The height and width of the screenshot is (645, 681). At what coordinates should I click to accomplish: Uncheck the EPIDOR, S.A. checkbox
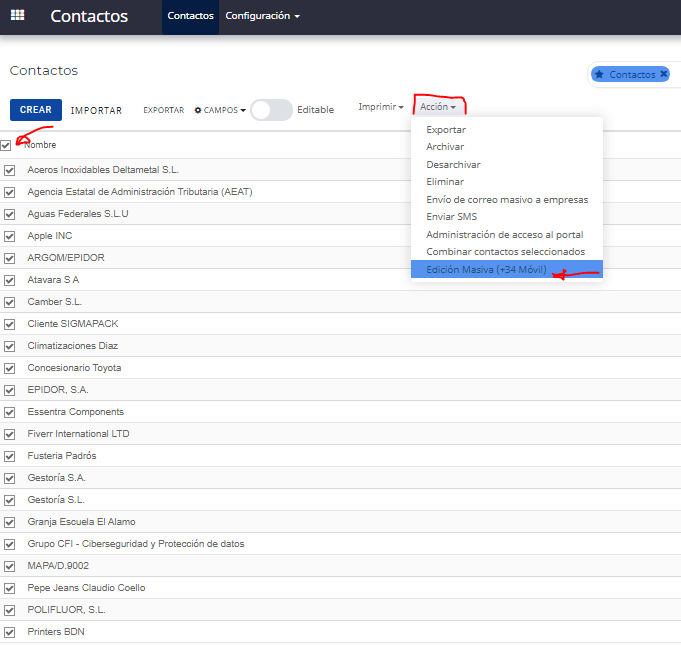pyautogui.click(x=10, y=390)
